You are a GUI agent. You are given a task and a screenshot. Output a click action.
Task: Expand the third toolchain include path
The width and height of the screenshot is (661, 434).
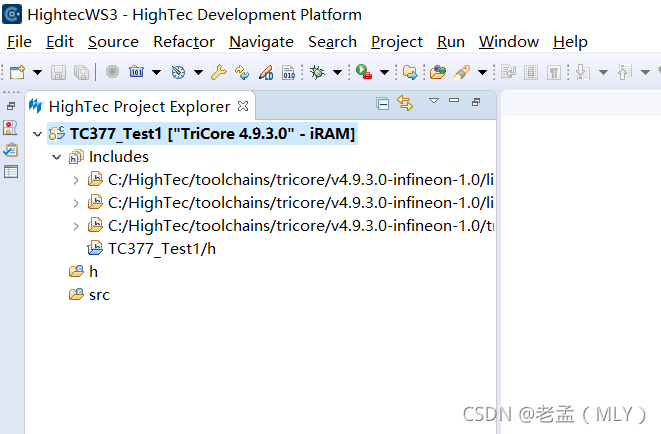coord(76,227)
